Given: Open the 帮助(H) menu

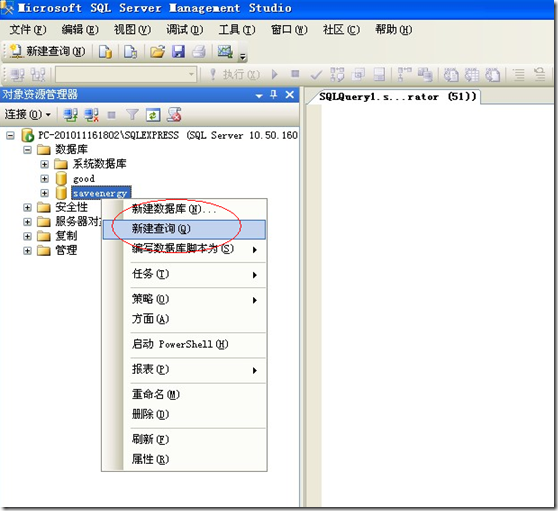Looking at the screenshot, I should coord(394,30).
